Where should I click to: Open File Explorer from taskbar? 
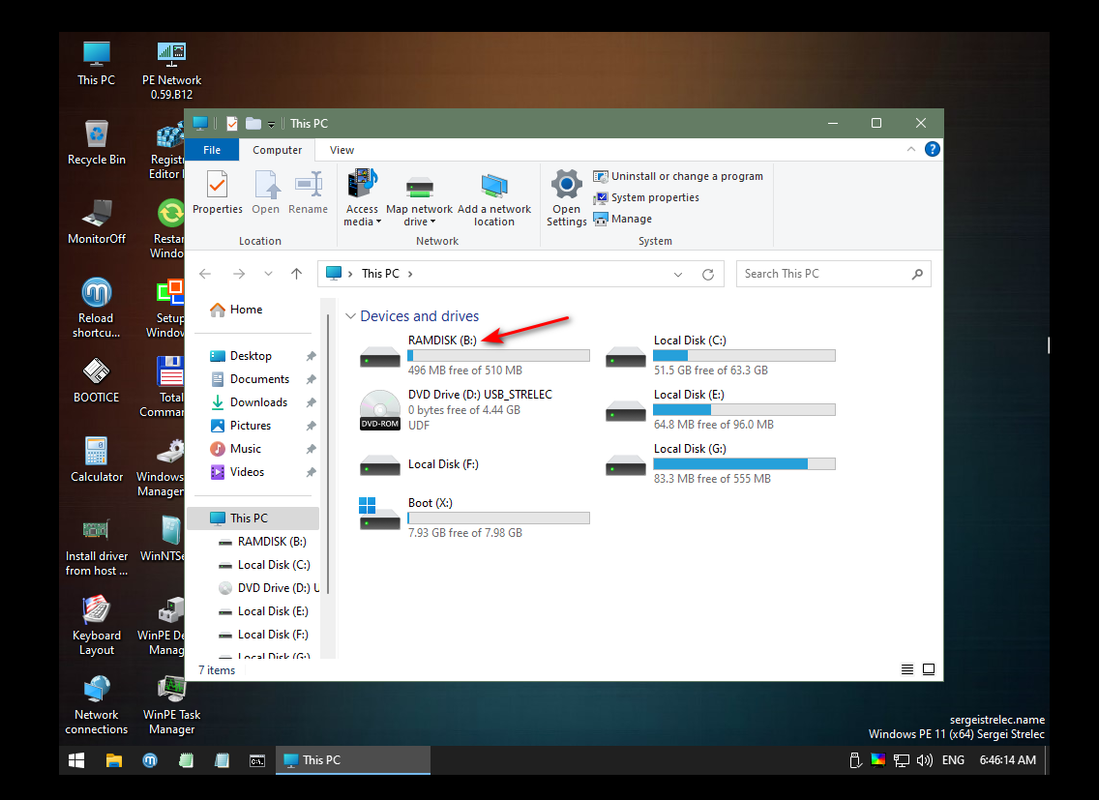click(114, 760)
